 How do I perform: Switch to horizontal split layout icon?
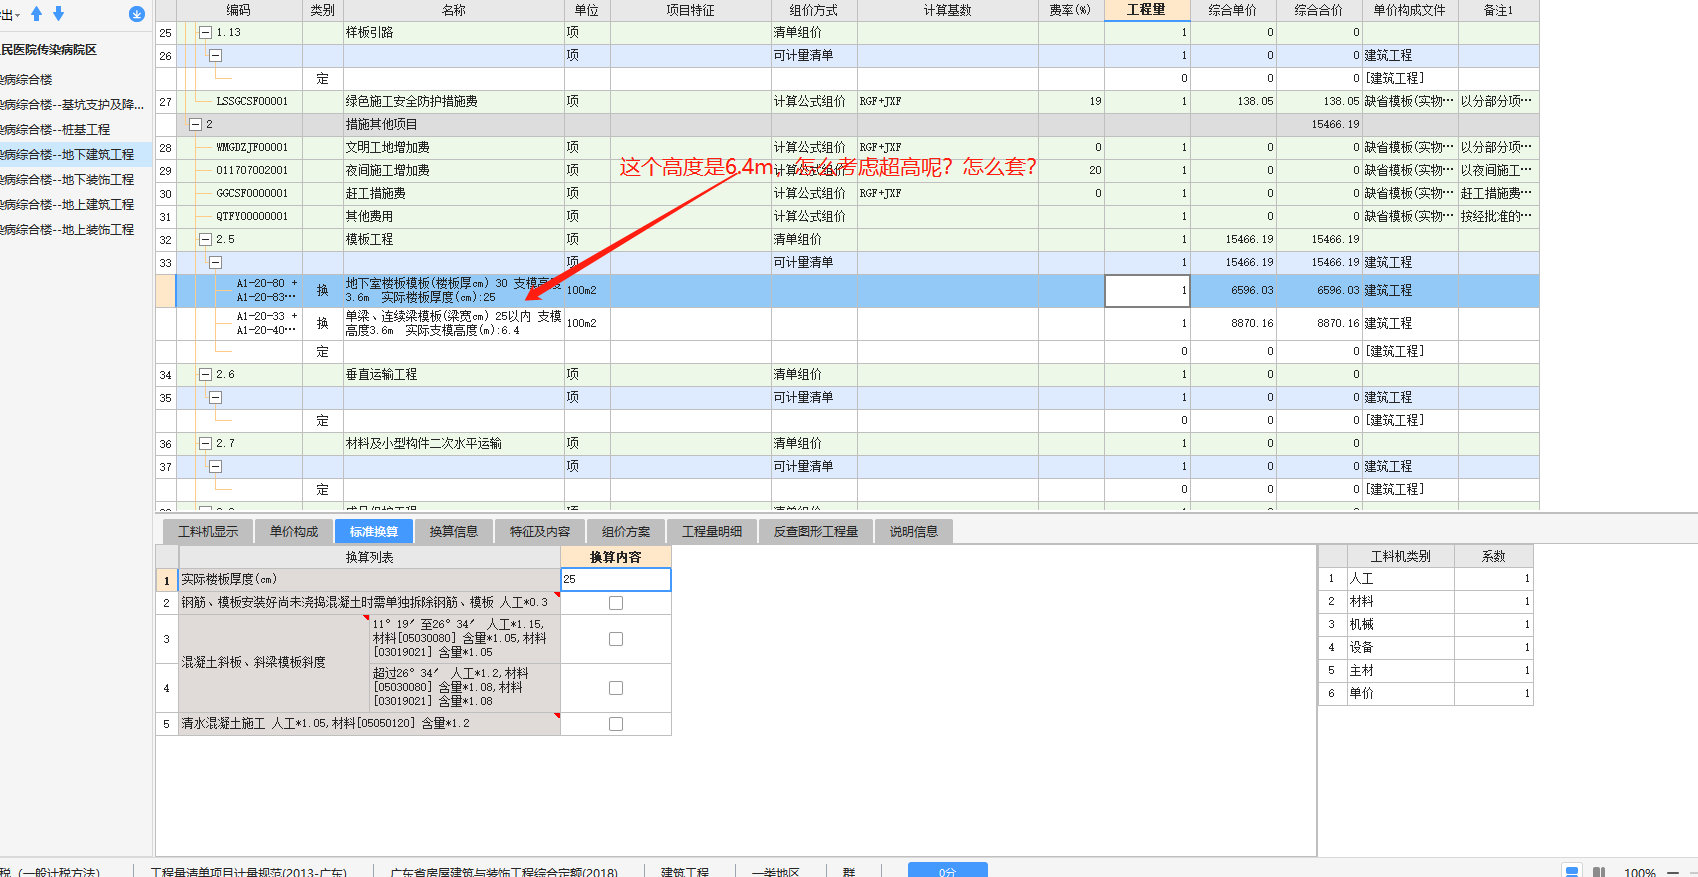(x=1572, y=871)
